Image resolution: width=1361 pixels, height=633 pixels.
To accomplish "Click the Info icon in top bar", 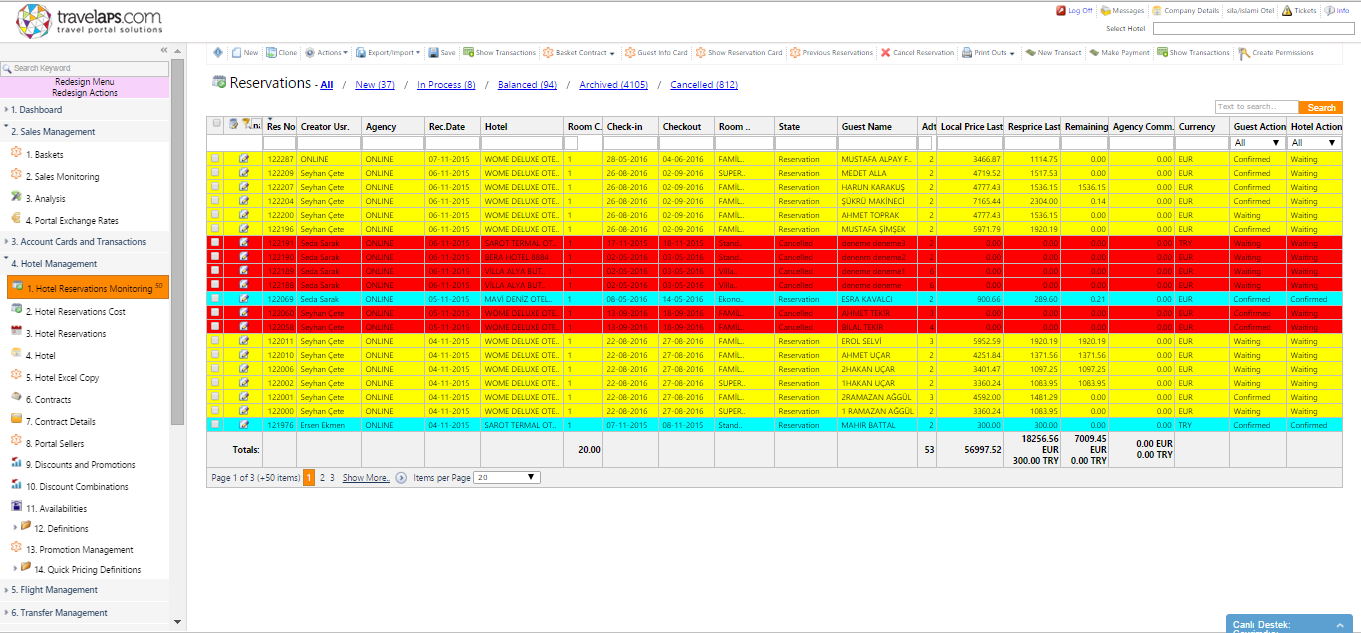I will 1329,11.
